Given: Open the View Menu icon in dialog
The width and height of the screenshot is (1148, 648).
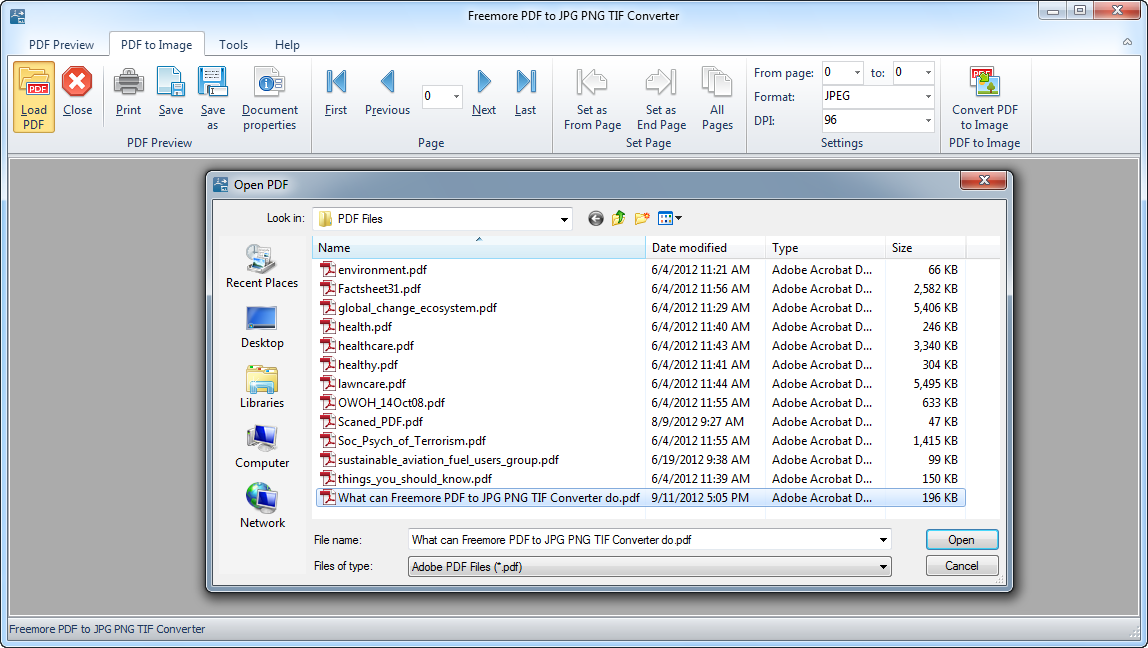Looking at the screenshot, I should coord(669,218).
